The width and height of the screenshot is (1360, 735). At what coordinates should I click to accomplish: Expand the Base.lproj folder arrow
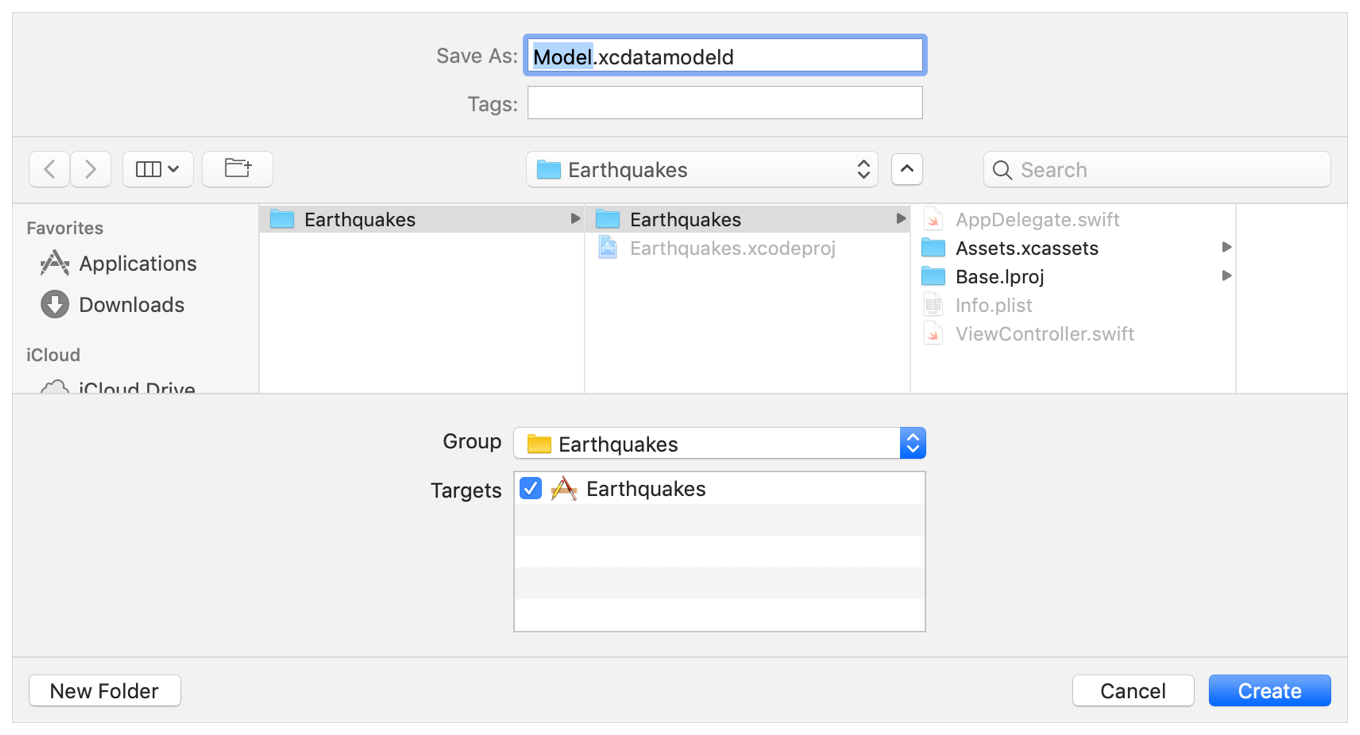tap(1226, 276)
